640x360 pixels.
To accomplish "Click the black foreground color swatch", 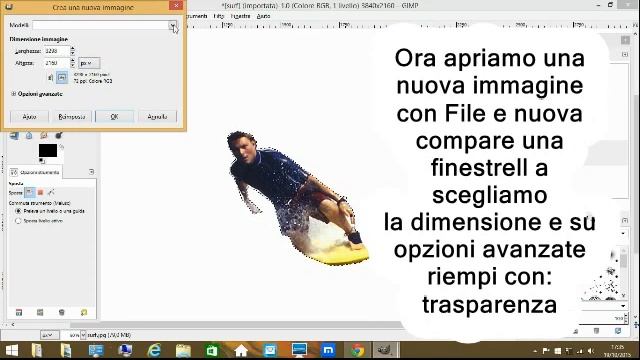I will [x=48, y=150].
